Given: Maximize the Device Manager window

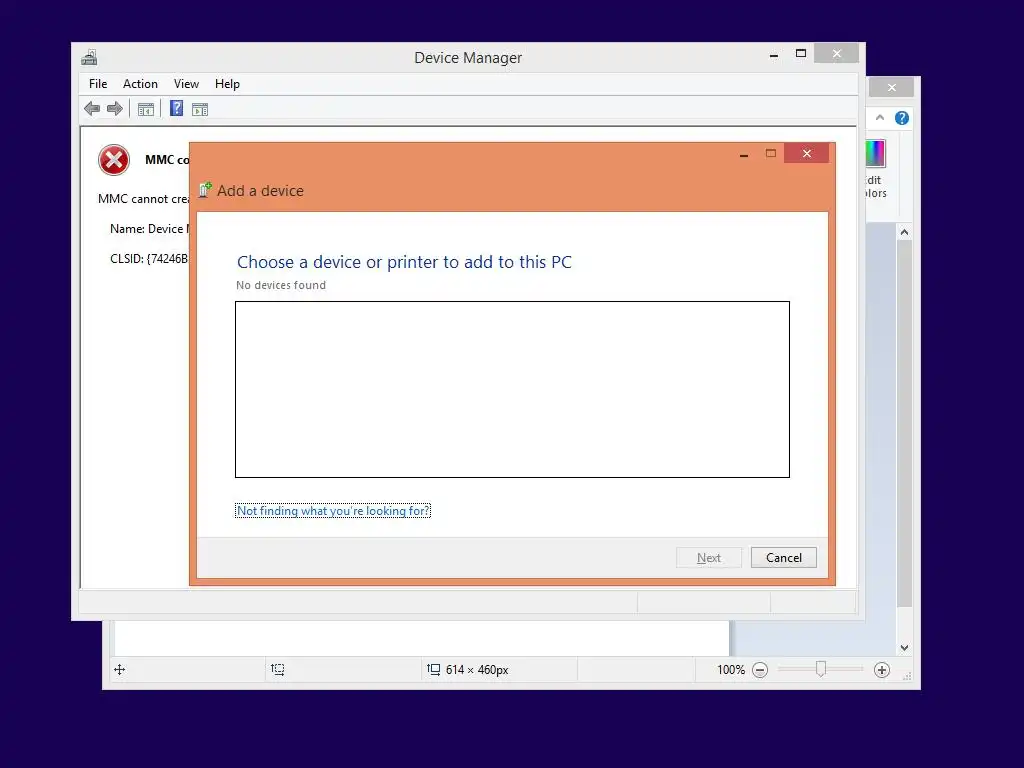Looking at the screenshot, I should coord(801,54).
